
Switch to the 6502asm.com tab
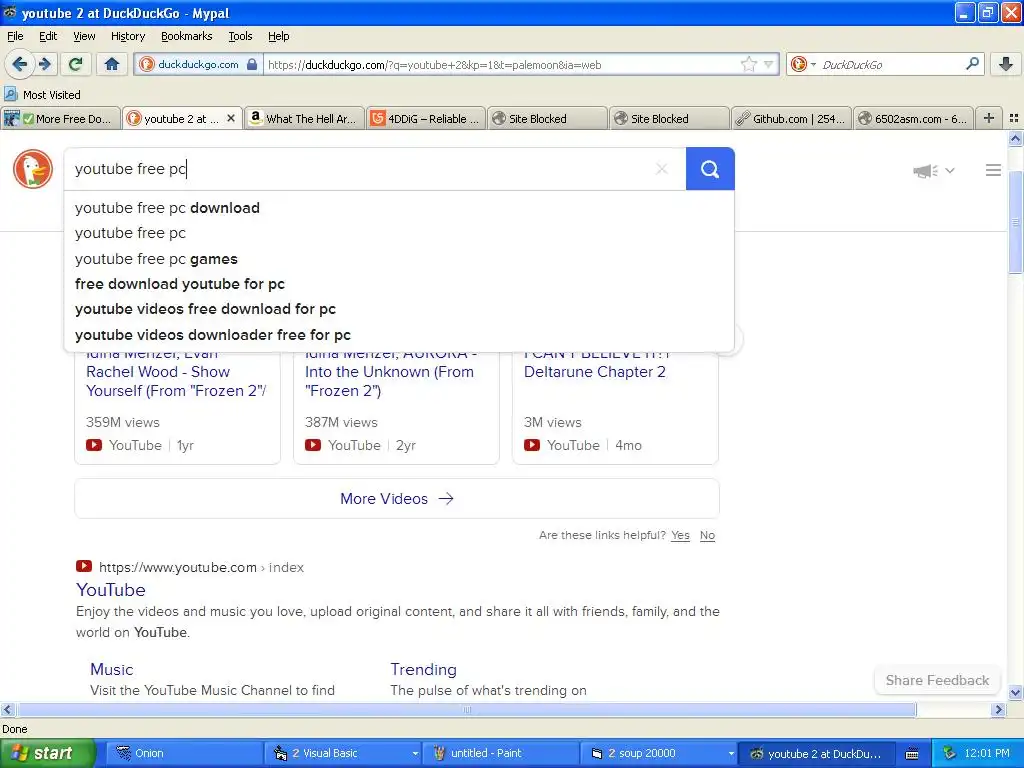click(x=913, y=118)
